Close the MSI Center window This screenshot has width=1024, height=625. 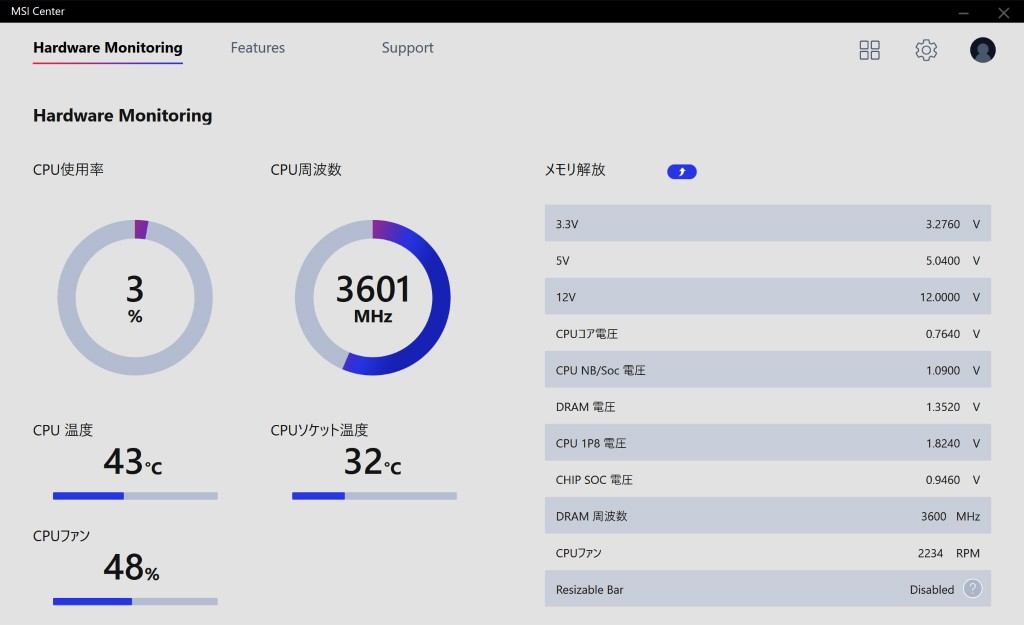pos(1004,12)
